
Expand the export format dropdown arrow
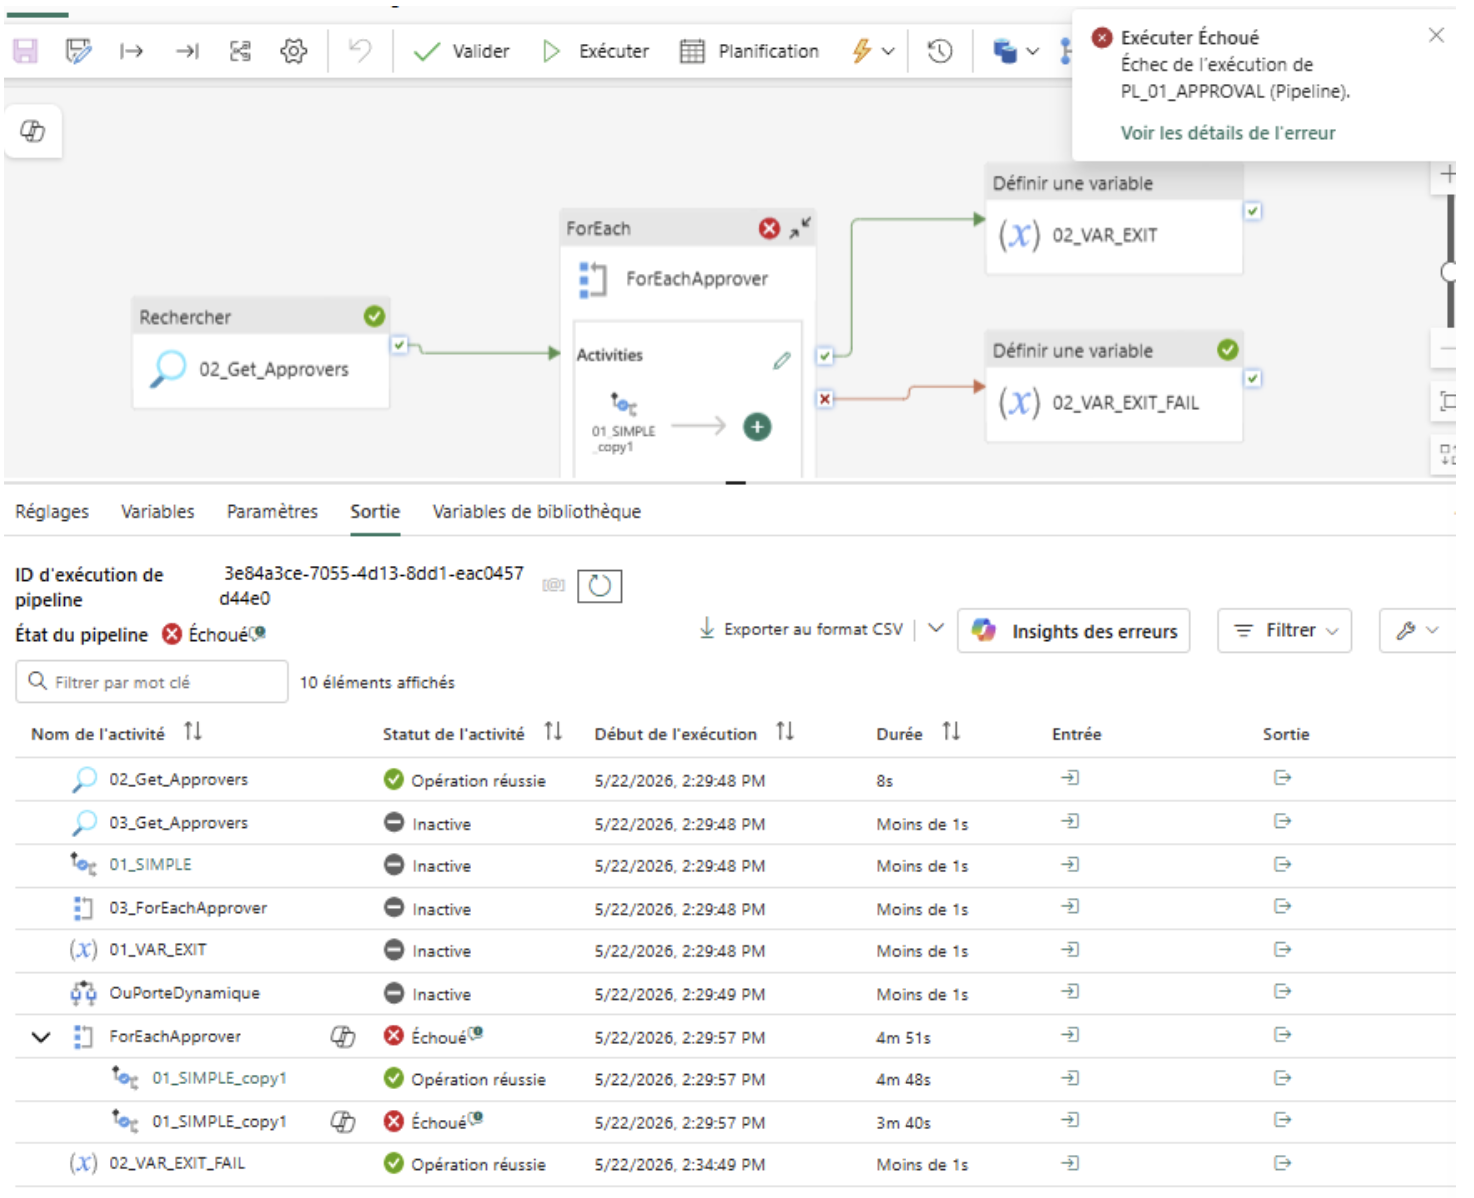click(x=936, y=629)
